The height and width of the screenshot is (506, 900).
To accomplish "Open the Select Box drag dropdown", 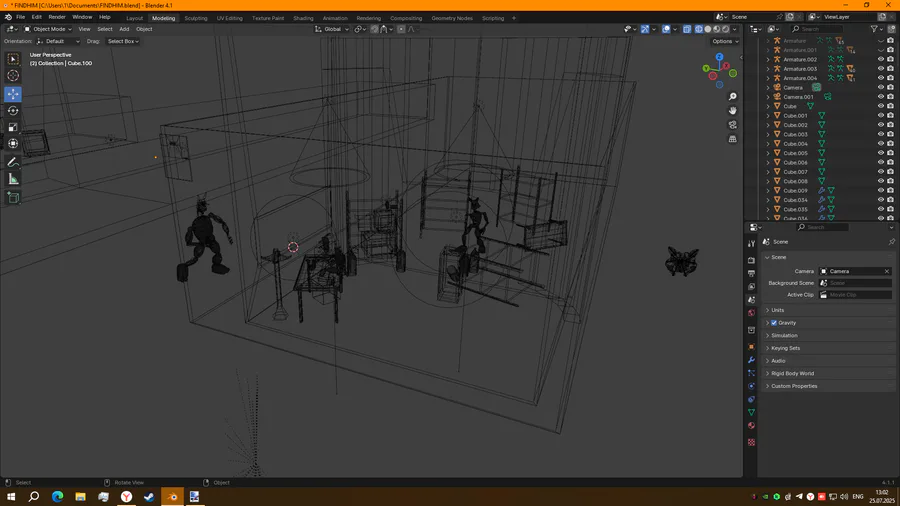I will tap(123, 41).
